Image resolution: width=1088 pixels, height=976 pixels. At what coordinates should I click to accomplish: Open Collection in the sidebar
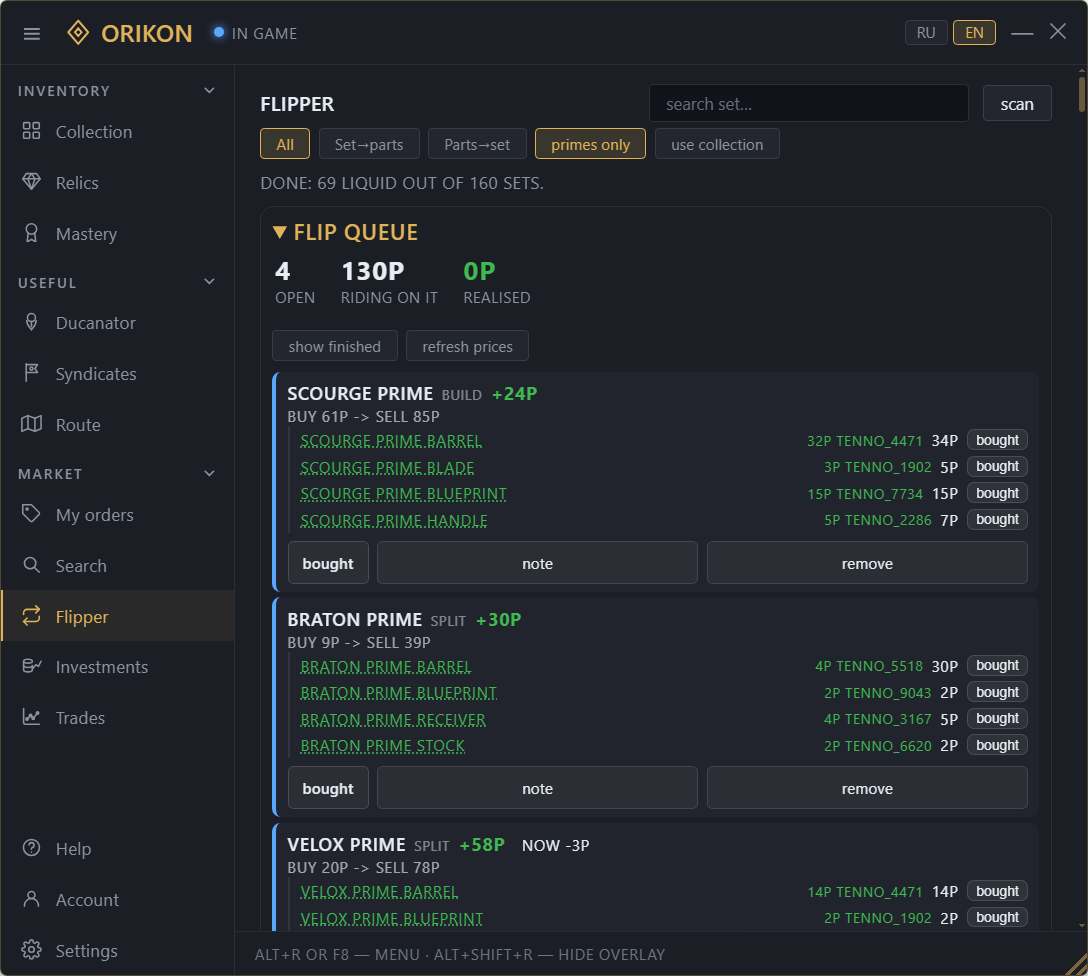[x=117, y=131]
